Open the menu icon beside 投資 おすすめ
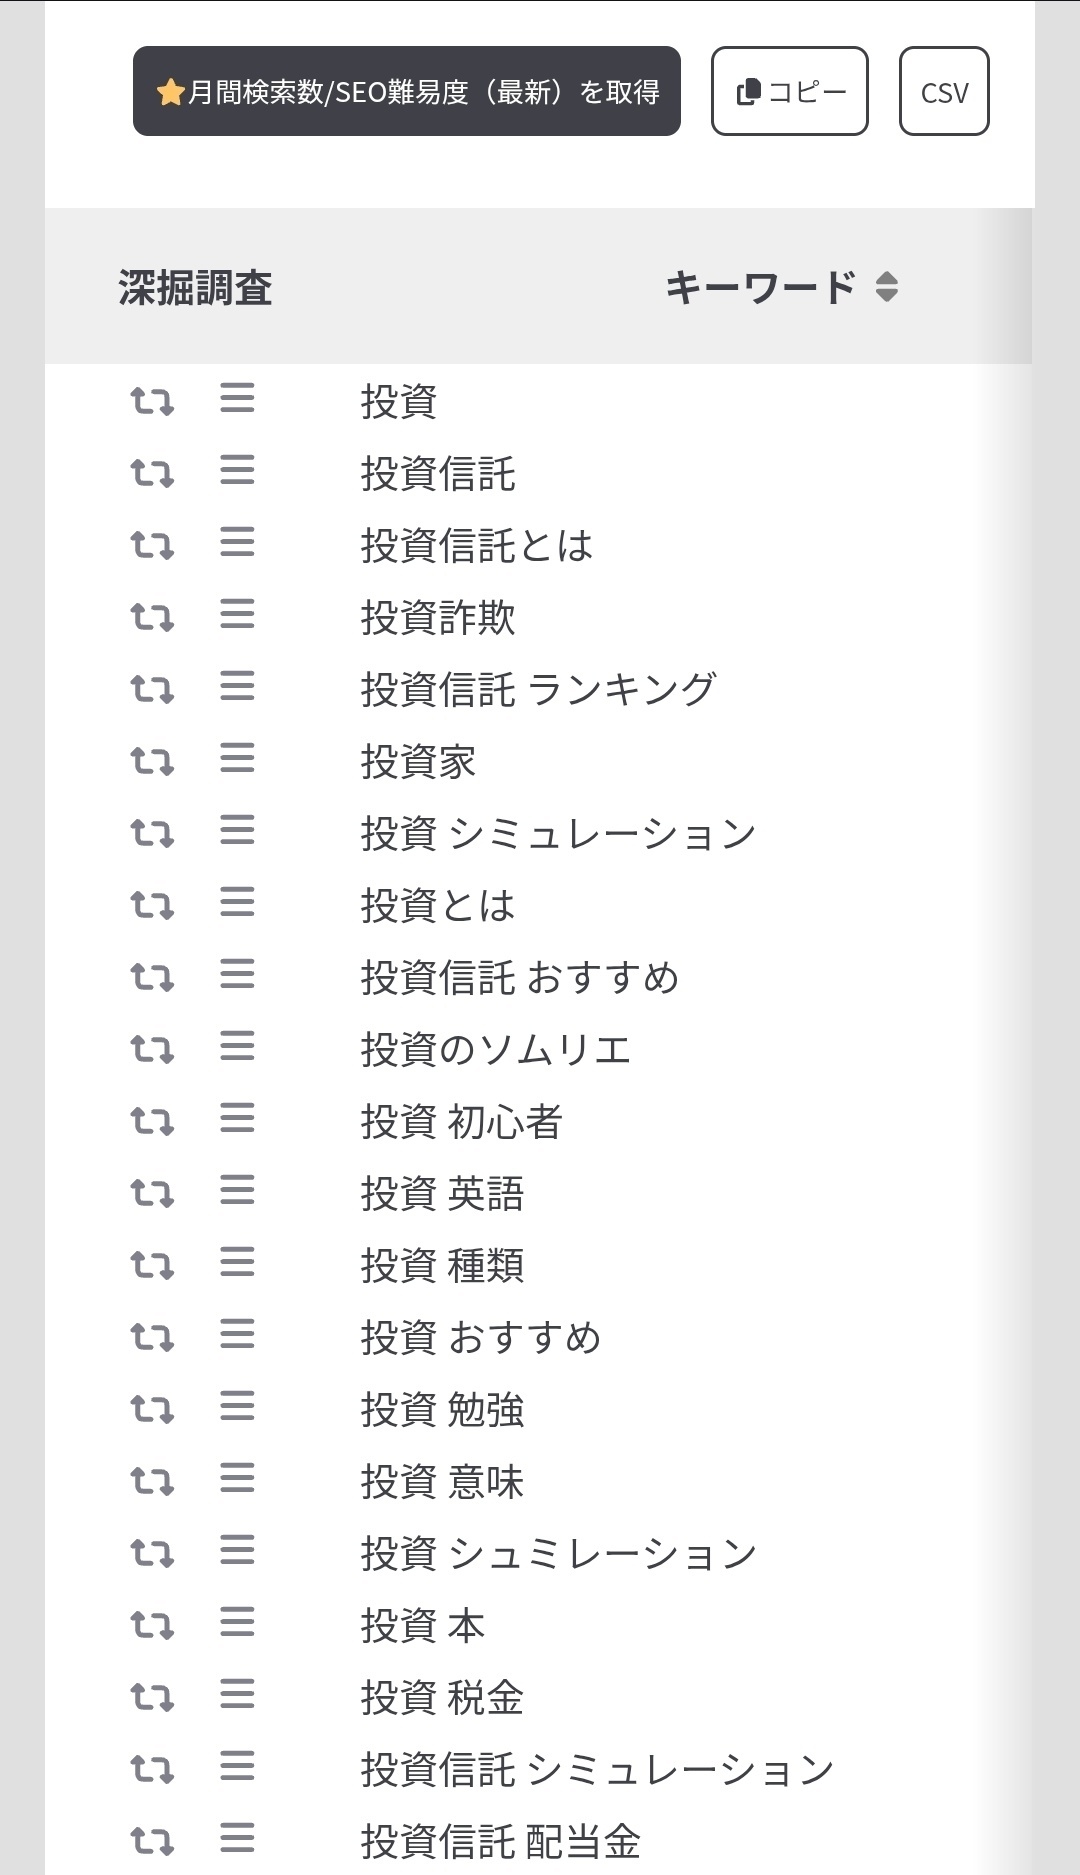 [x=237, y=1334]
